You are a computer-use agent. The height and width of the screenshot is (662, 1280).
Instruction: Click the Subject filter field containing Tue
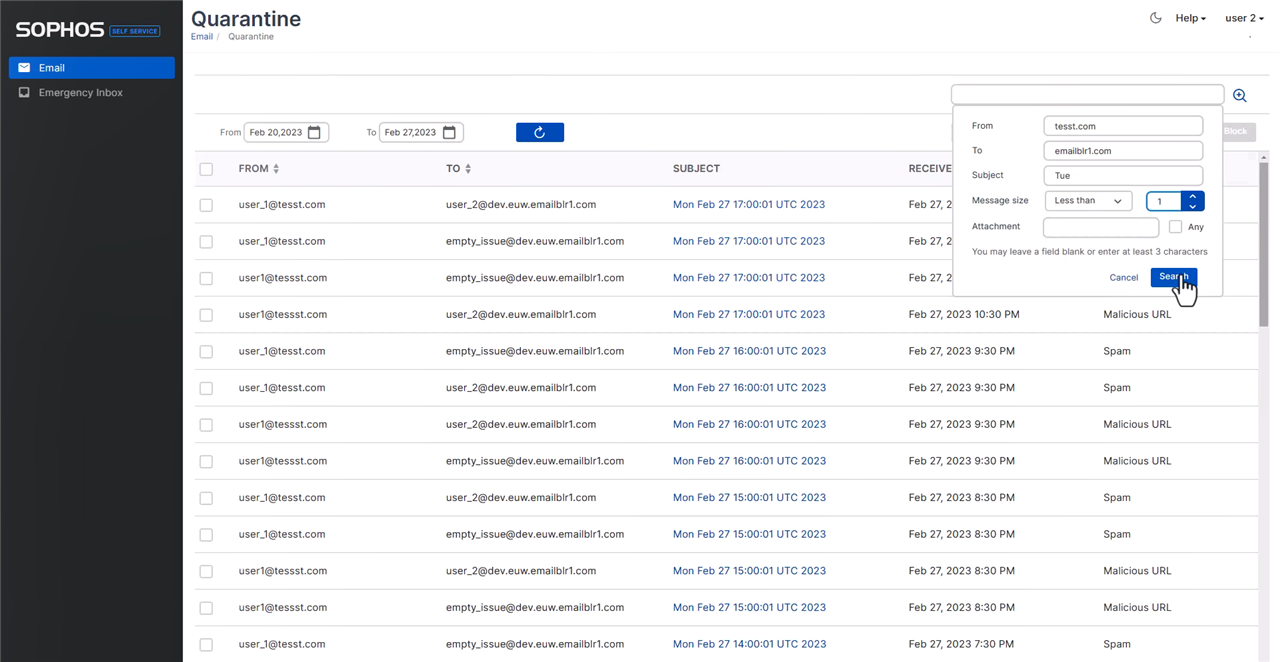pyautogui.click(x=1123, y=175)
